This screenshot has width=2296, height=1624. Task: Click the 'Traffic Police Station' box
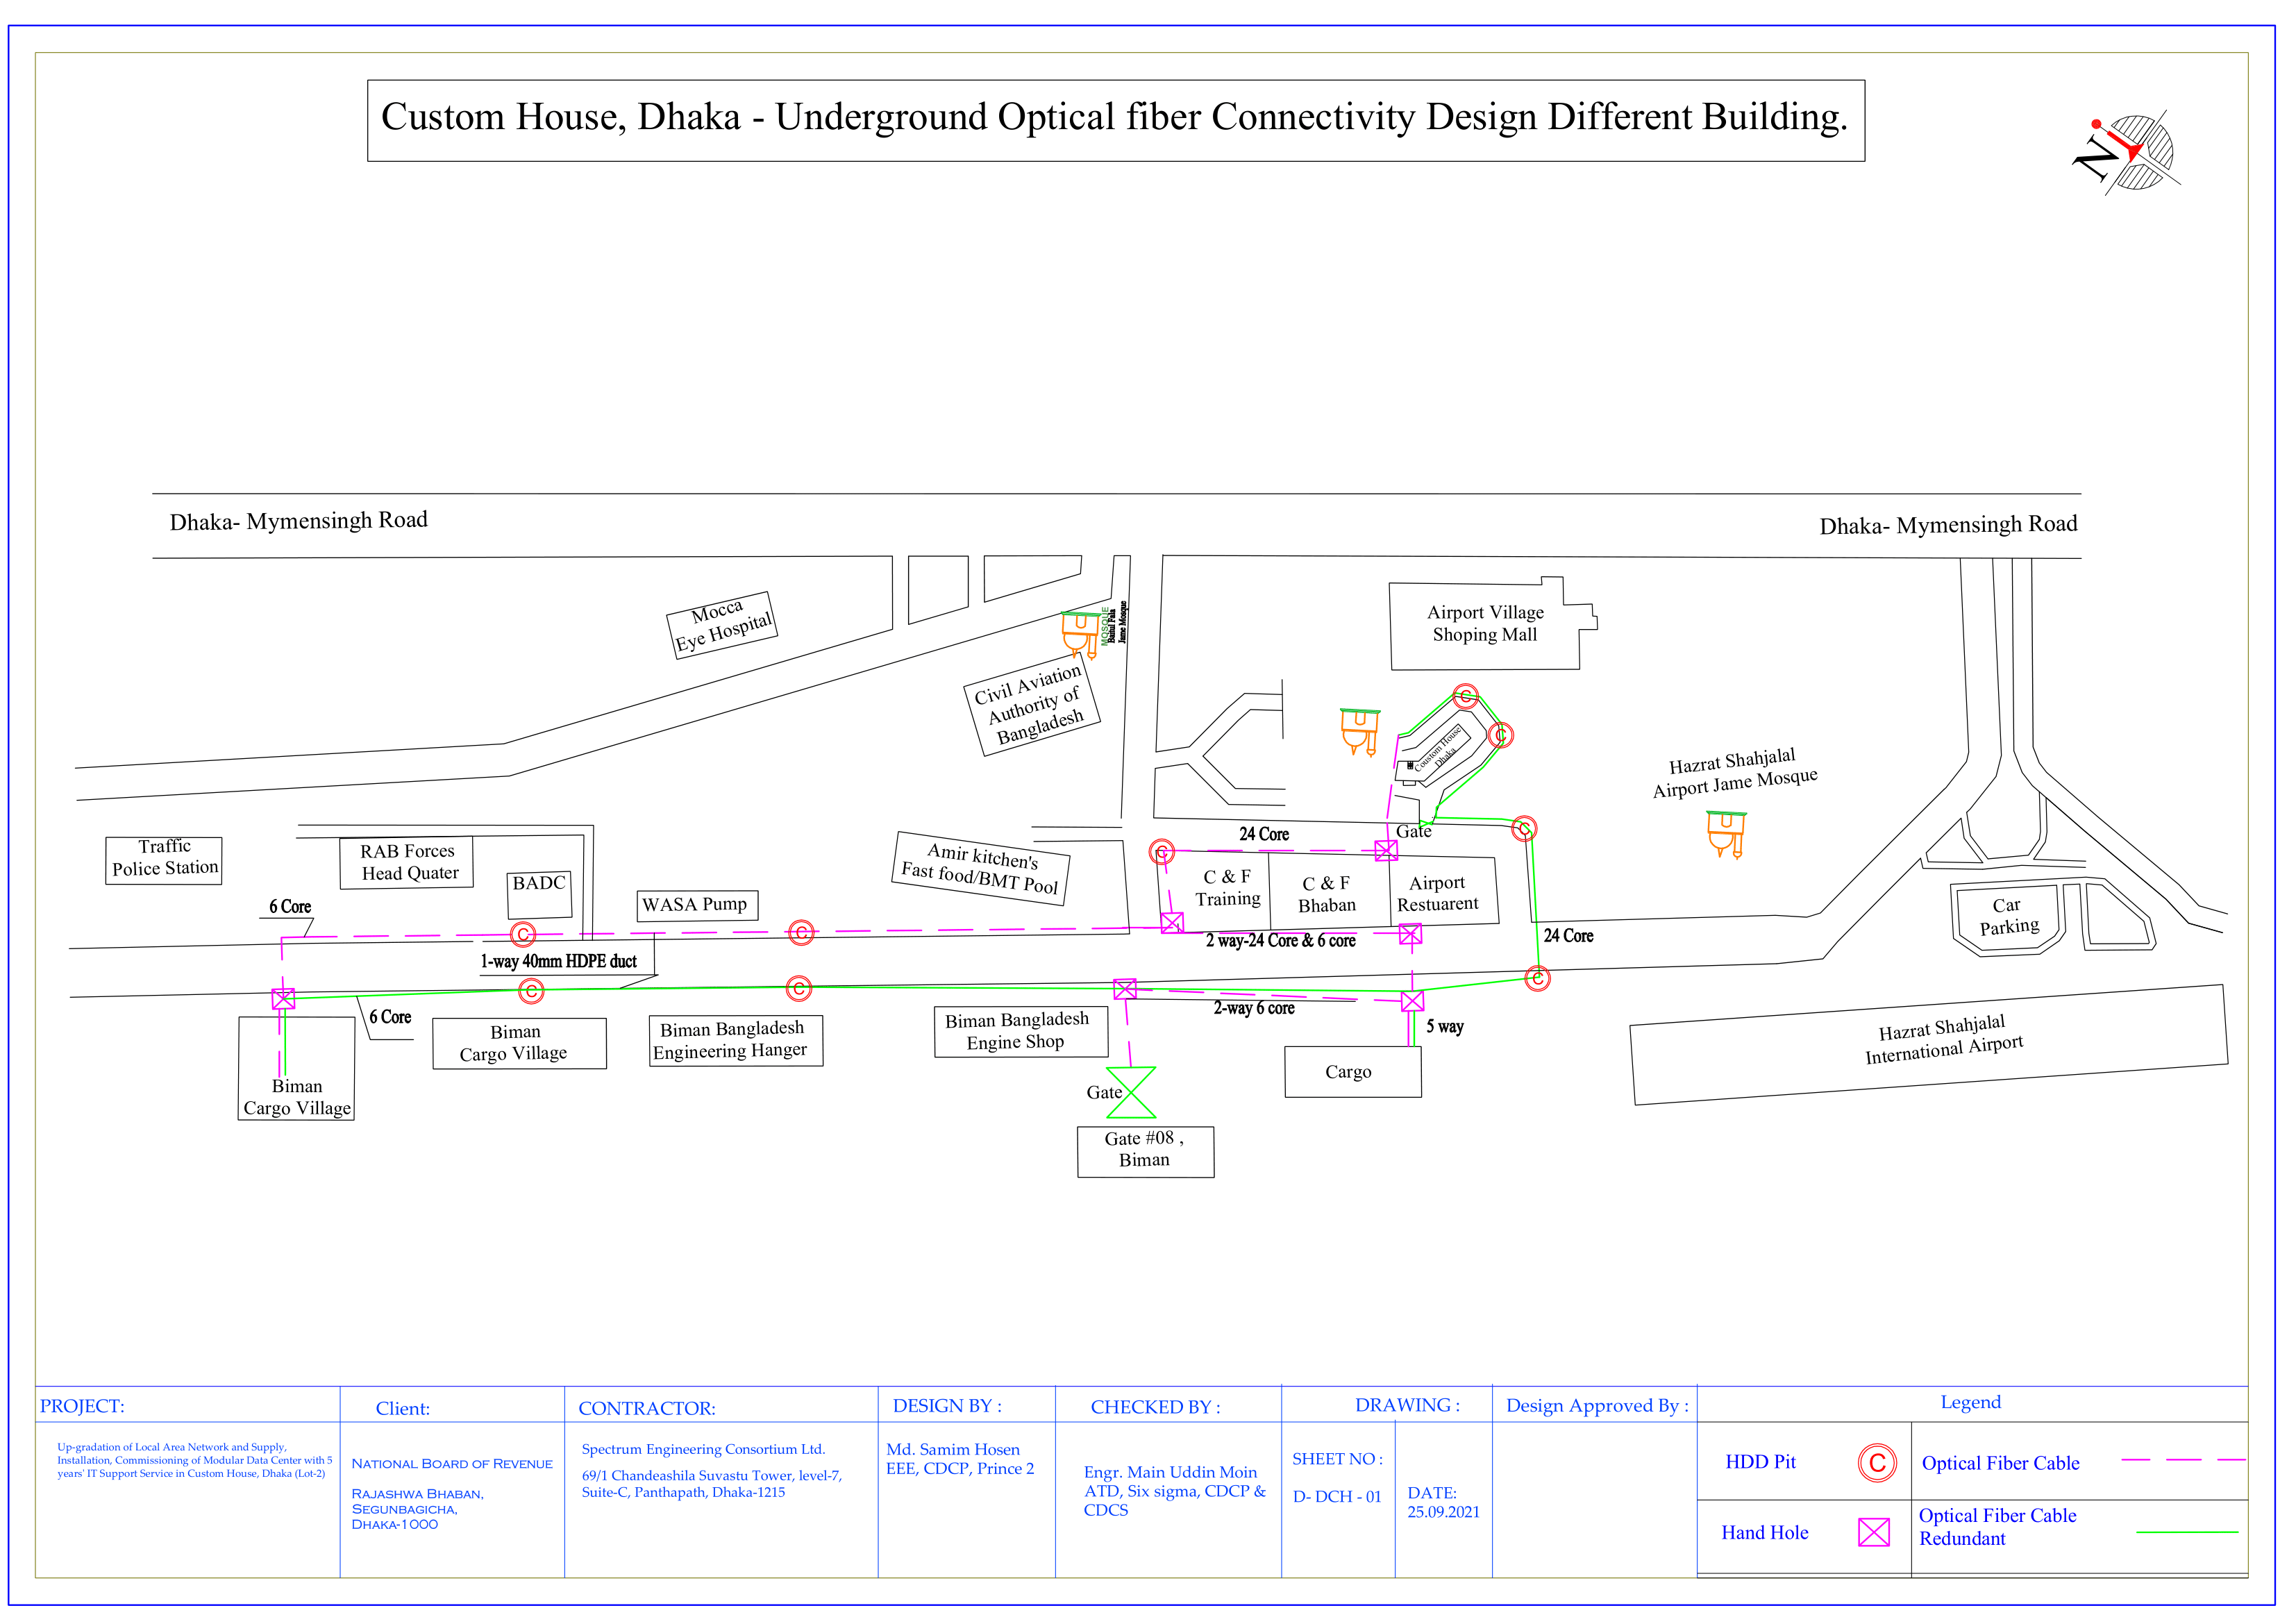click(x=164, y=860)
